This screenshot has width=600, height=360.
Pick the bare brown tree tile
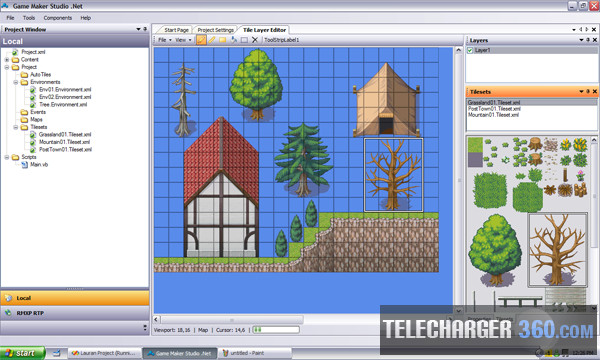[558, 250]
